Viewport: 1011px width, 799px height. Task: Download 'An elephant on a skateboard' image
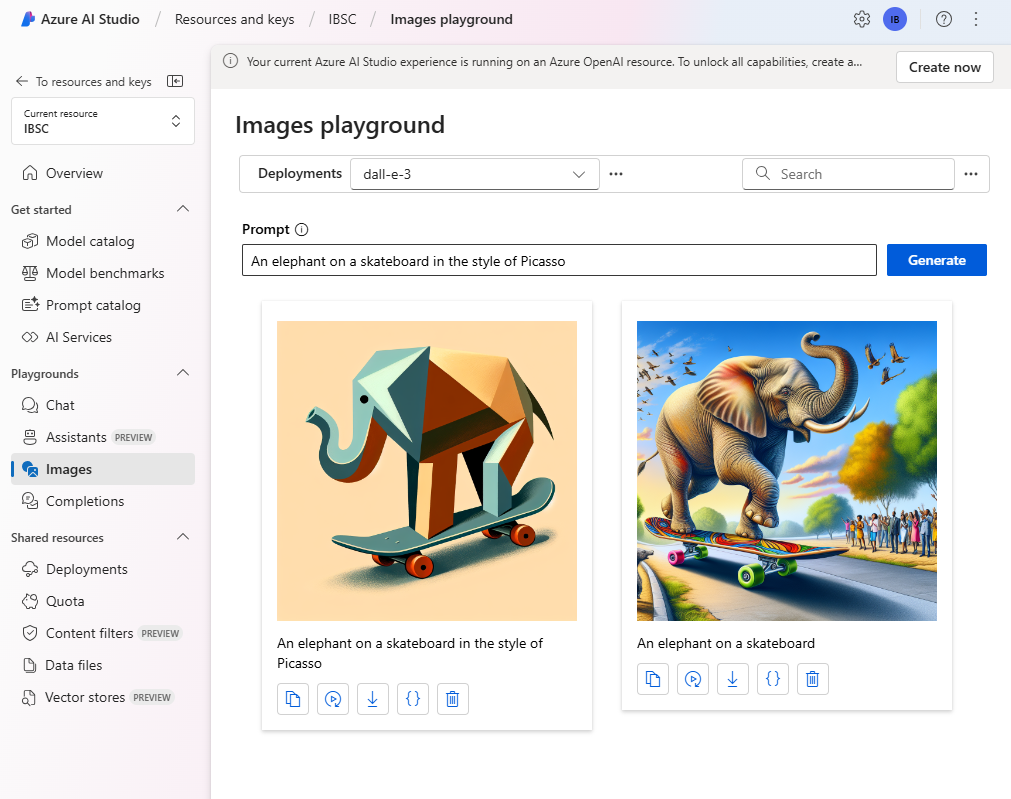(x=732, y=679)
